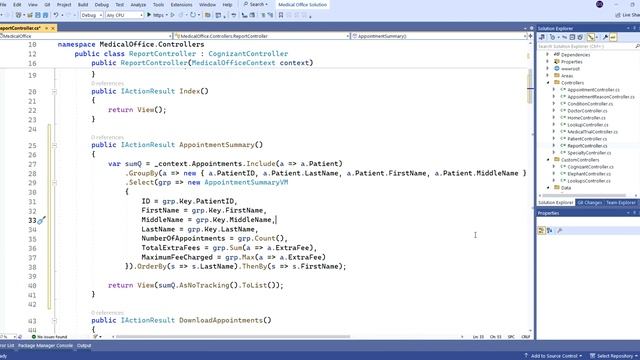Click the Search Solution Explorer input field
This screenshot has height=360, width=640.
point(586,46)
